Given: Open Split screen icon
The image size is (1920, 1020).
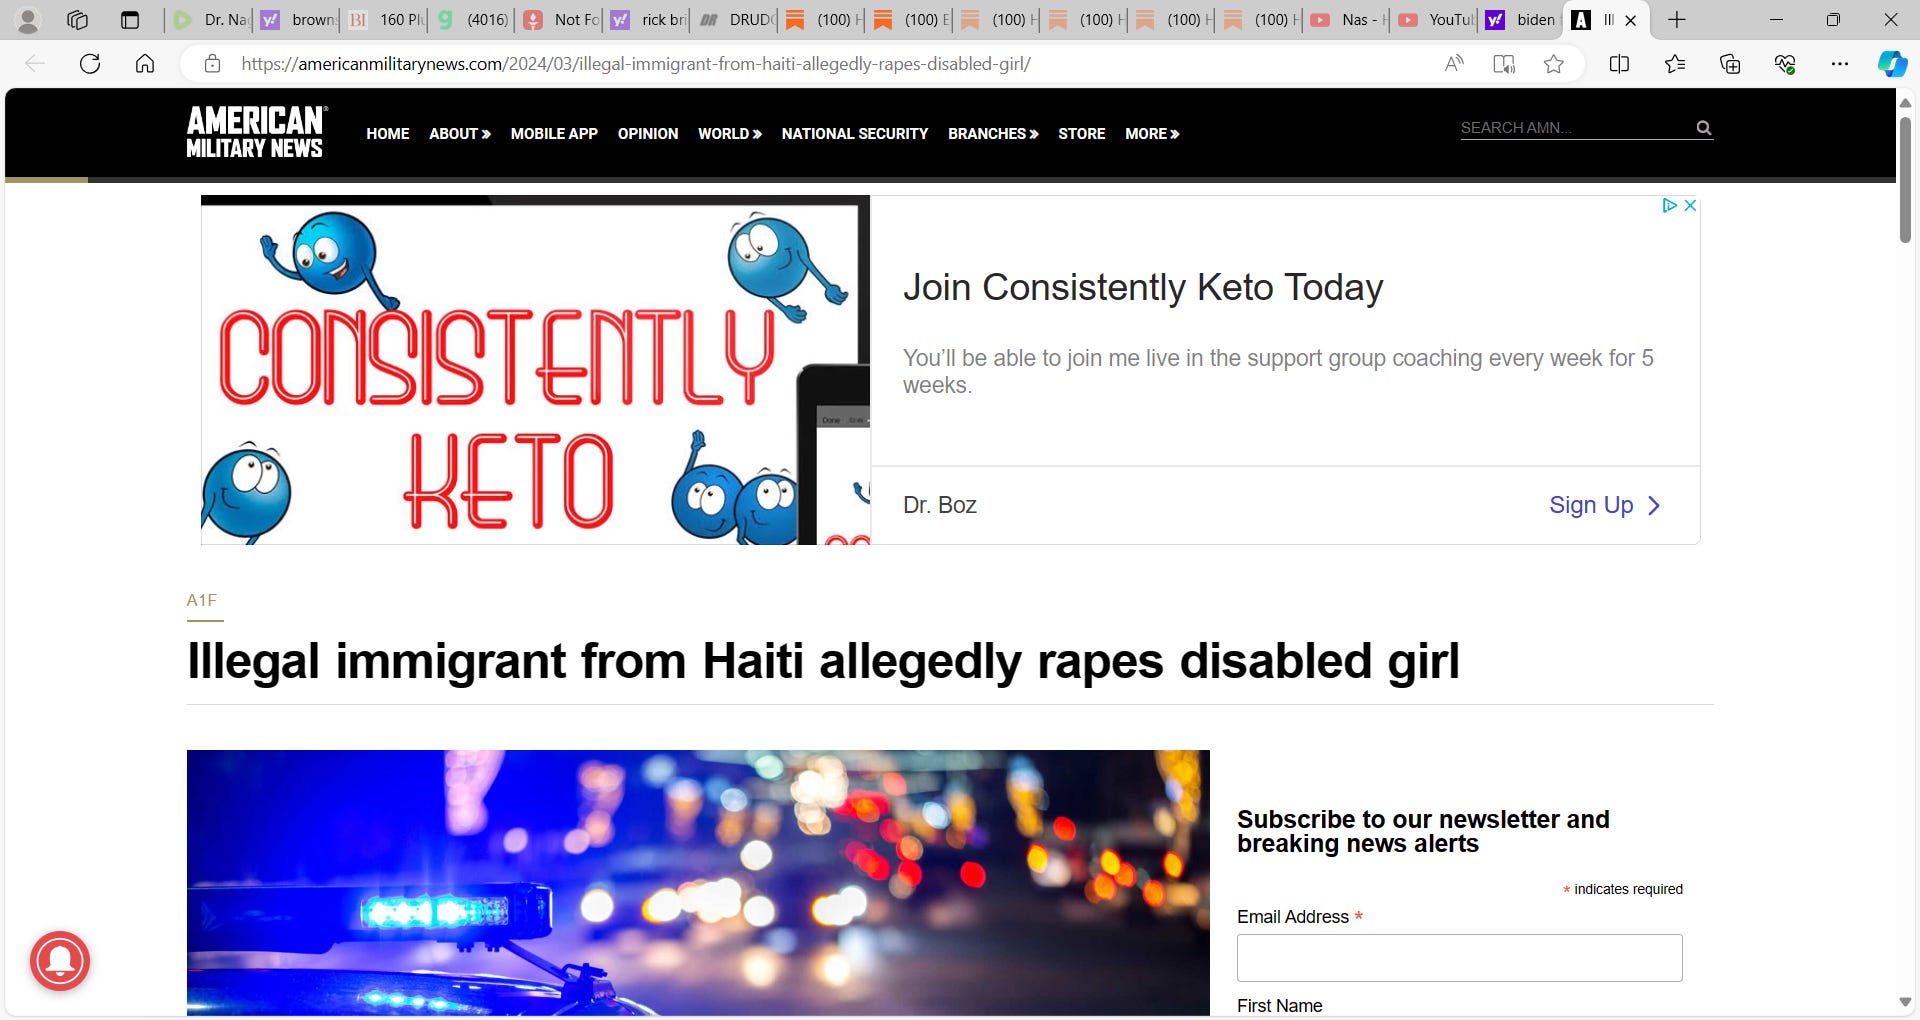Looking at the screenshot, I should click(1619, 64).
